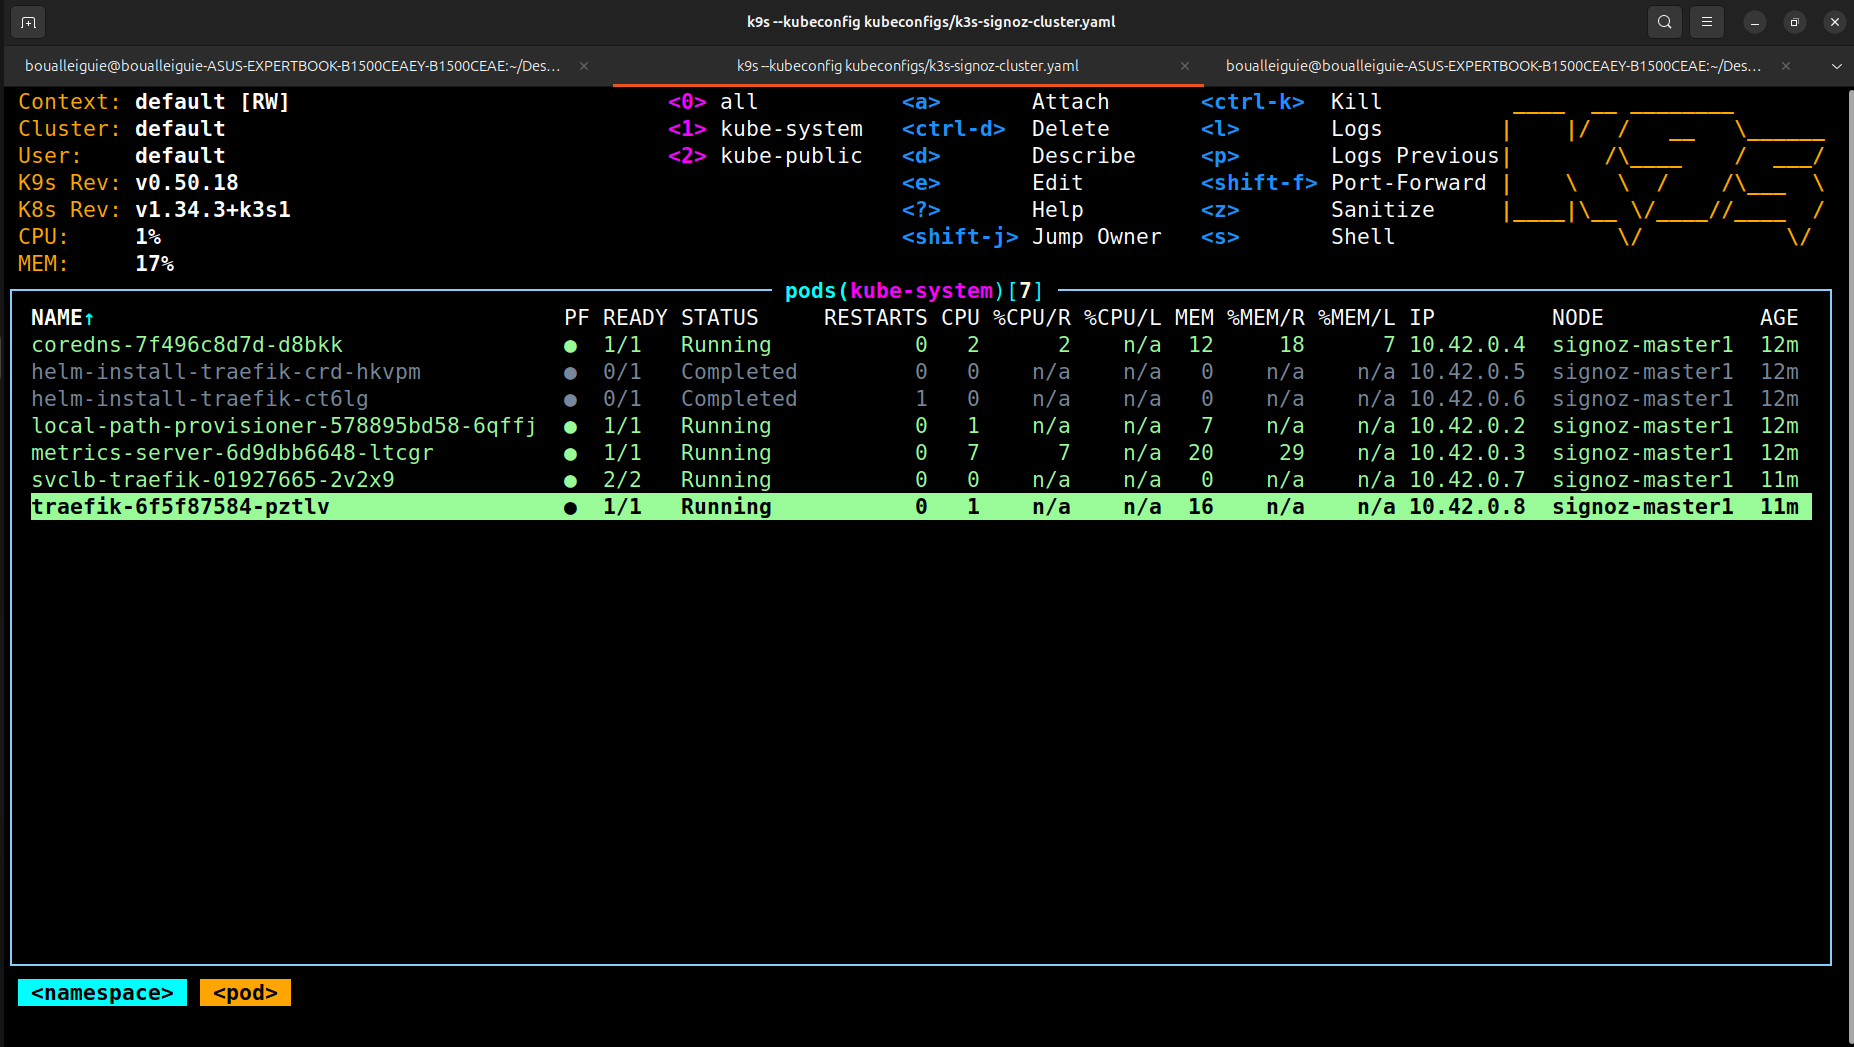Click the NAME column header
Screen dimensions: 1854x1047
tap(62, 318)
